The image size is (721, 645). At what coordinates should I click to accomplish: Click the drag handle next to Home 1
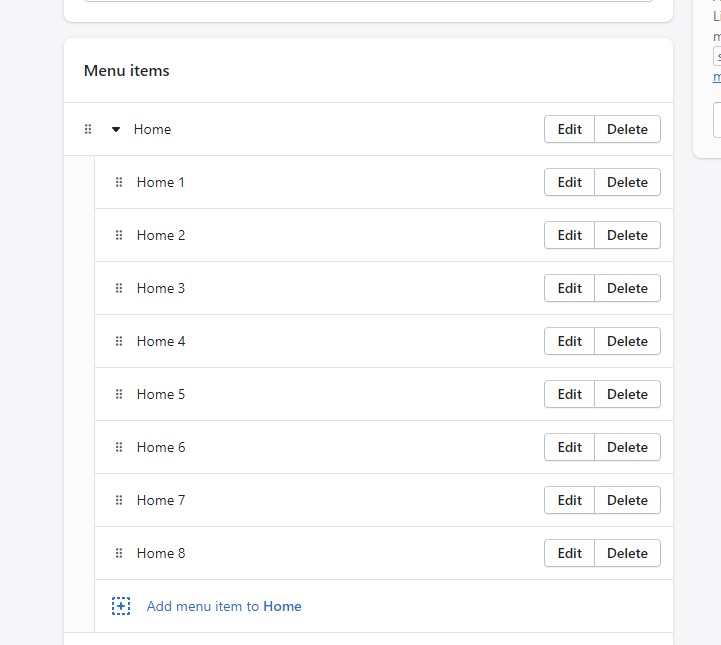(x=119, y=182)
